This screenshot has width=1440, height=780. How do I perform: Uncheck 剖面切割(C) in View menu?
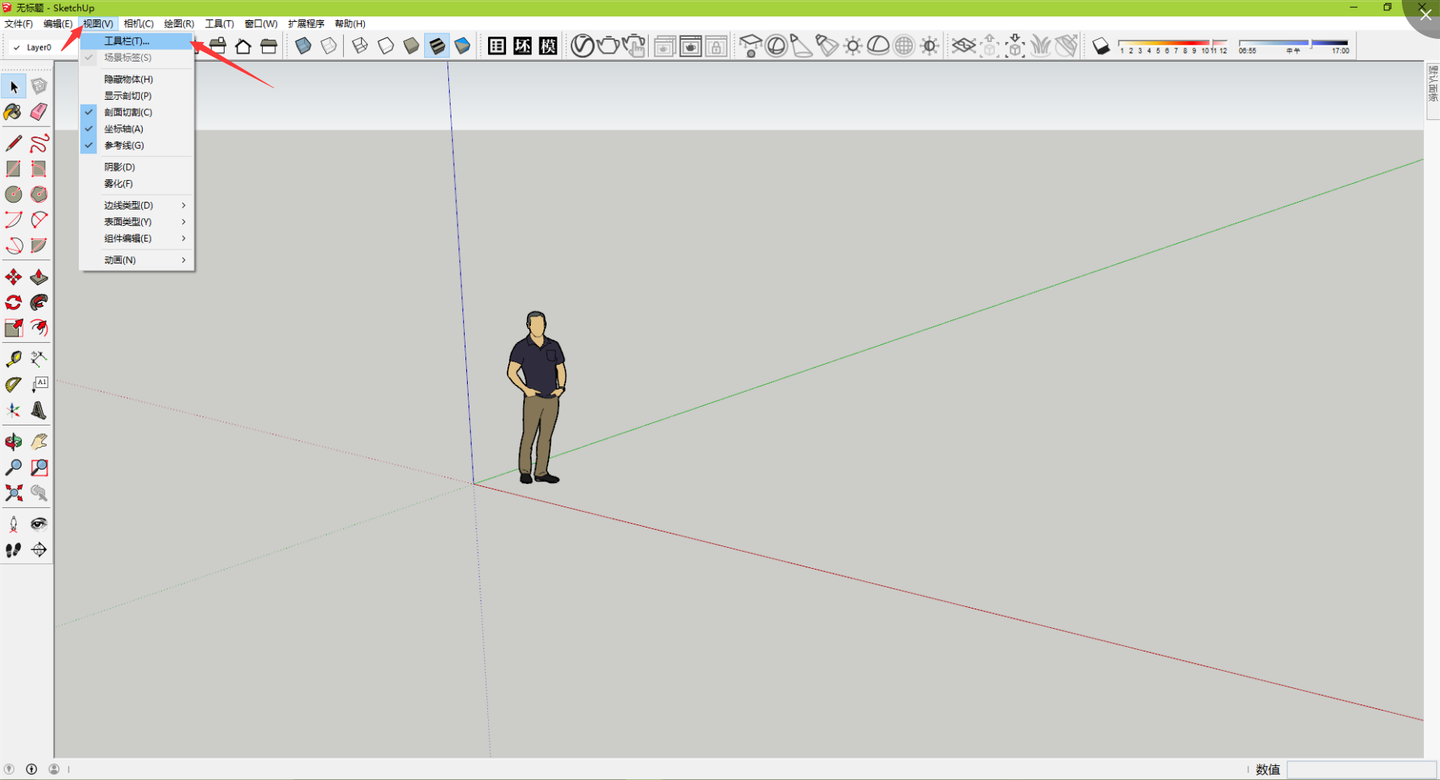click(128, 112)
